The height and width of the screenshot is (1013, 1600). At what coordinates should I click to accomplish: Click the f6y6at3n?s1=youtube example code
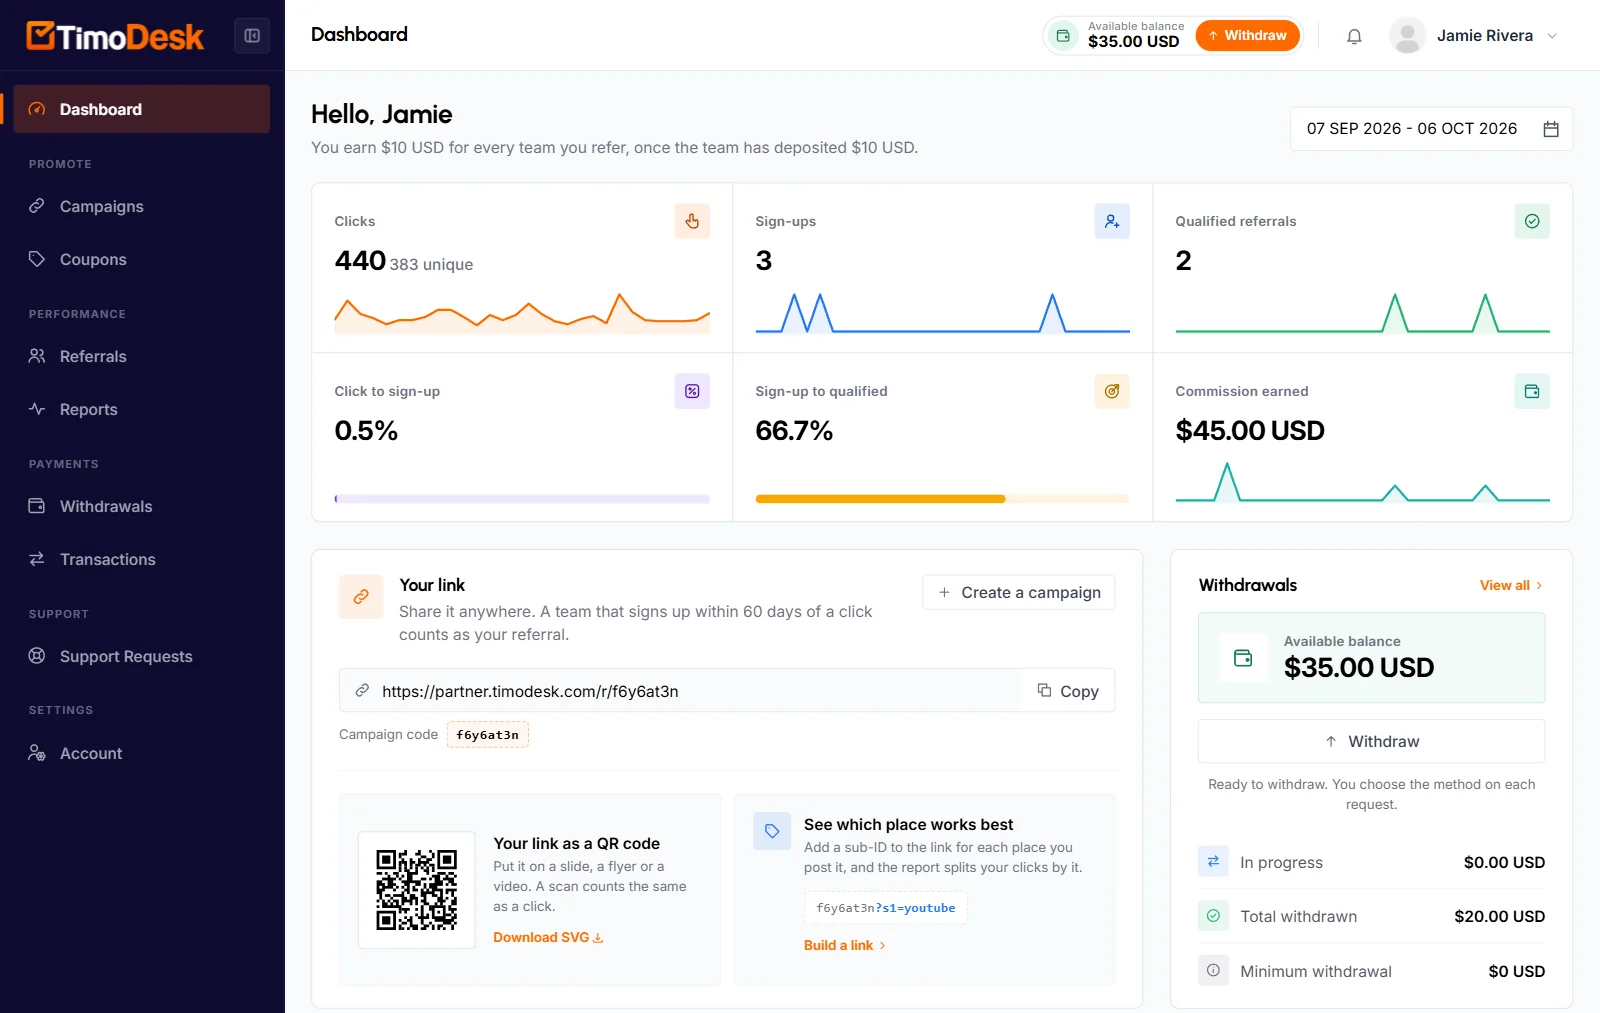[x=885, y=908]
